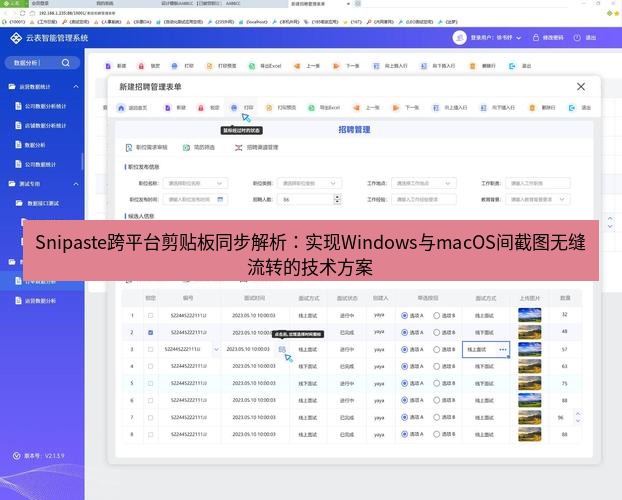
Task: Click the 工作职责 input field
Action: coord(538,183)
